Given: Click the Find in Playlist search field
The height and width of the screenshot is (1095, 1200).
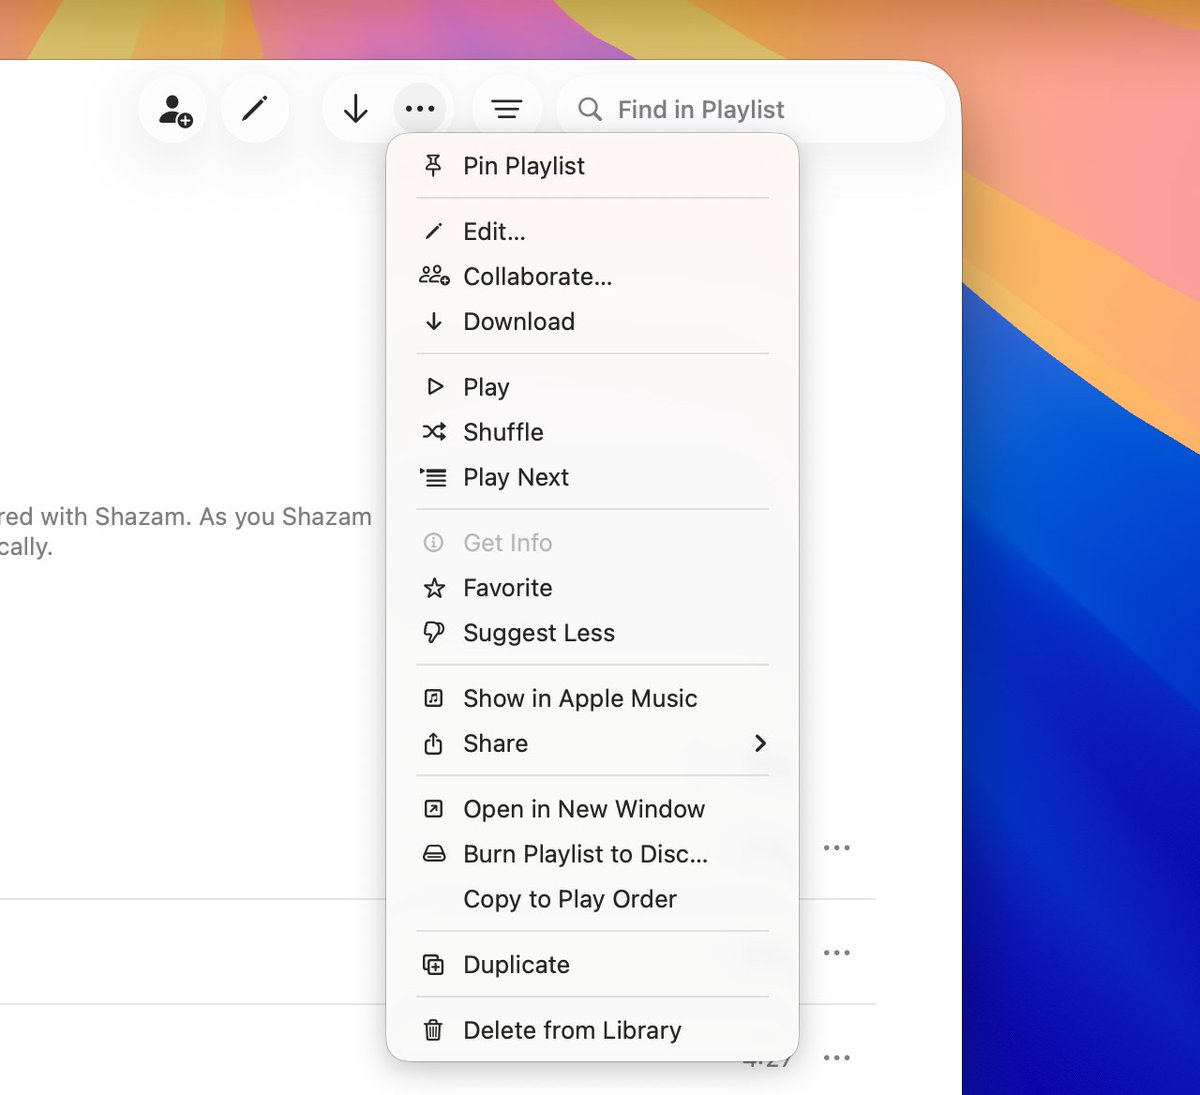Looking at the screenshot, I should tap(751, 109).
